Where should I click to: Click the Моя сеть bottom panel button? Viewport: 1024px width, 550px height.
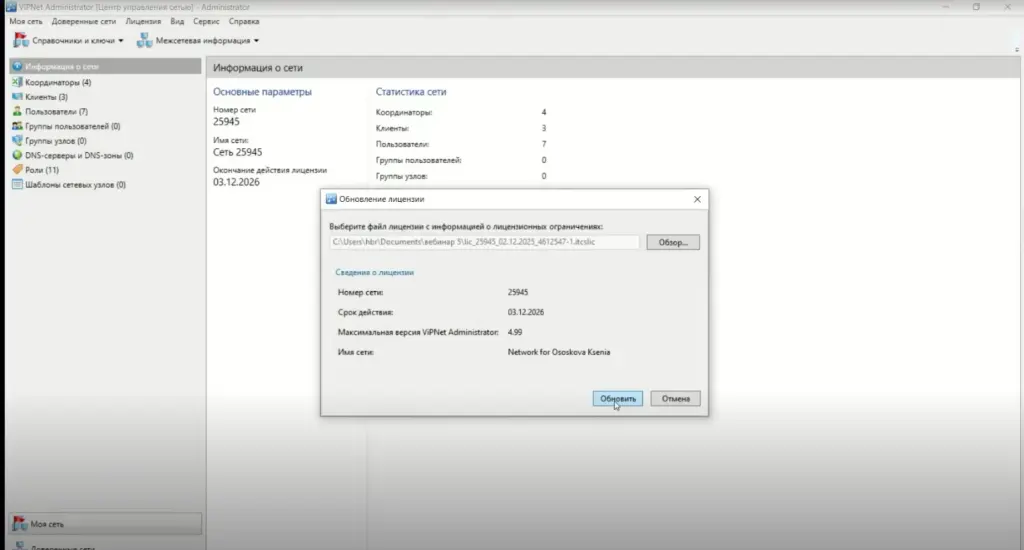click(105, 524)
